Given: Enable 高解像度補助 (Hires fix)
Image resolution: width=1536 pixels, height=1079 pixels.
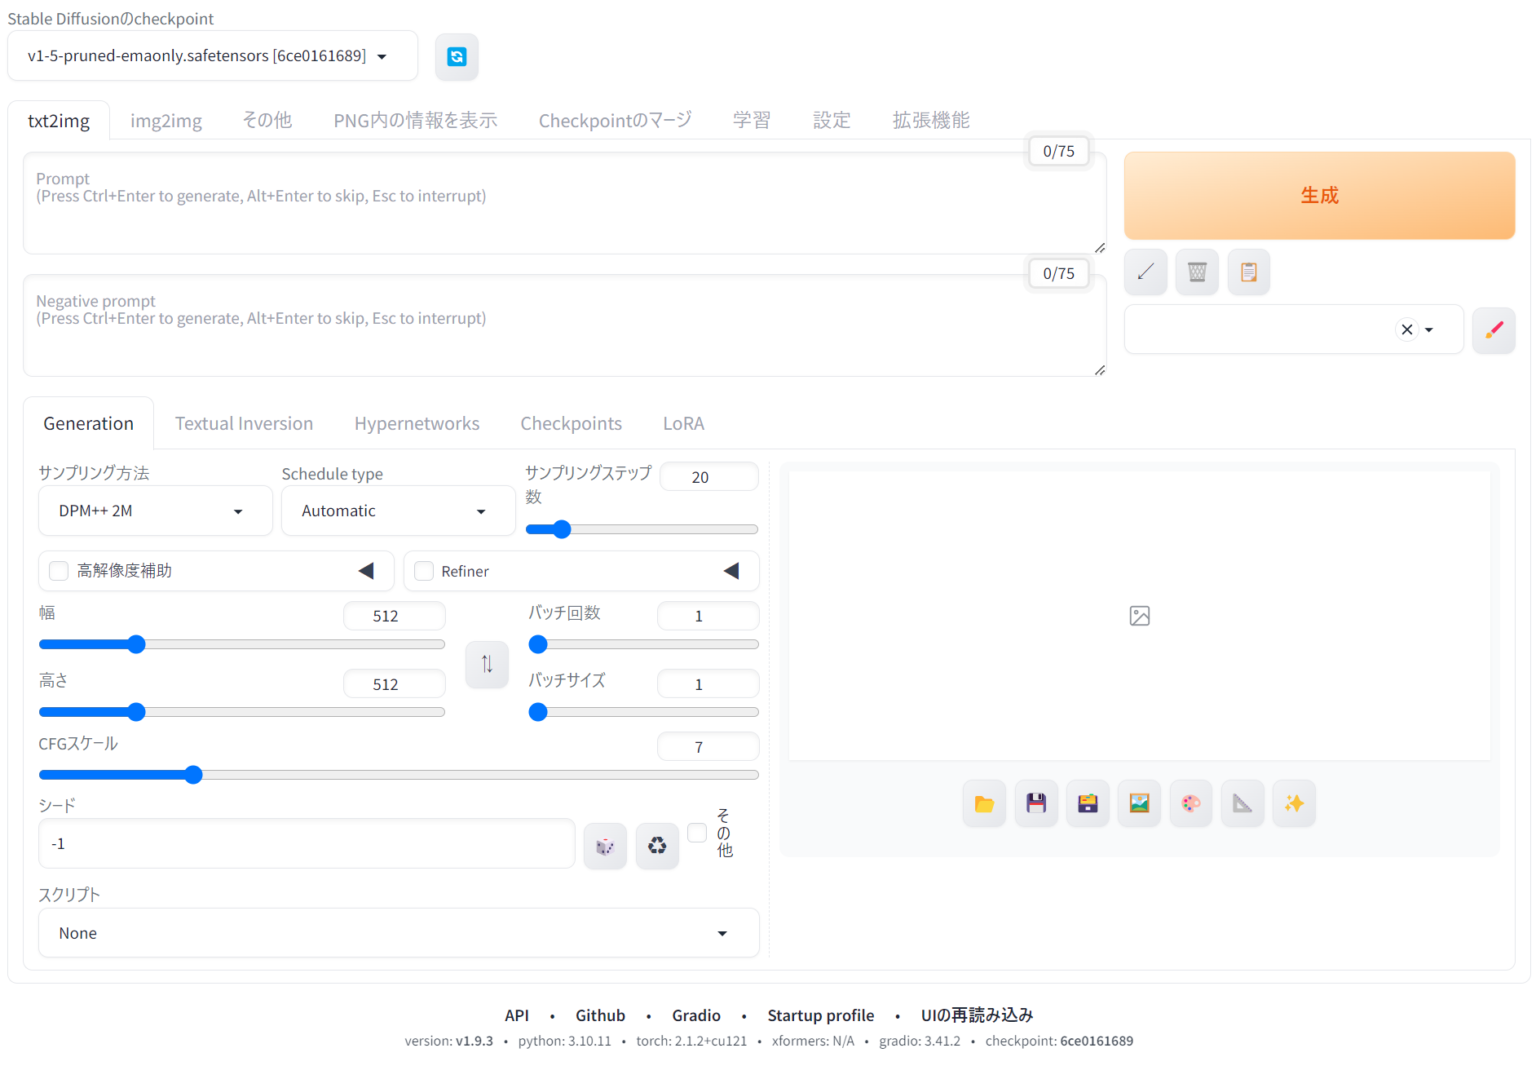Looking at the screenshot, I should 58,570.
